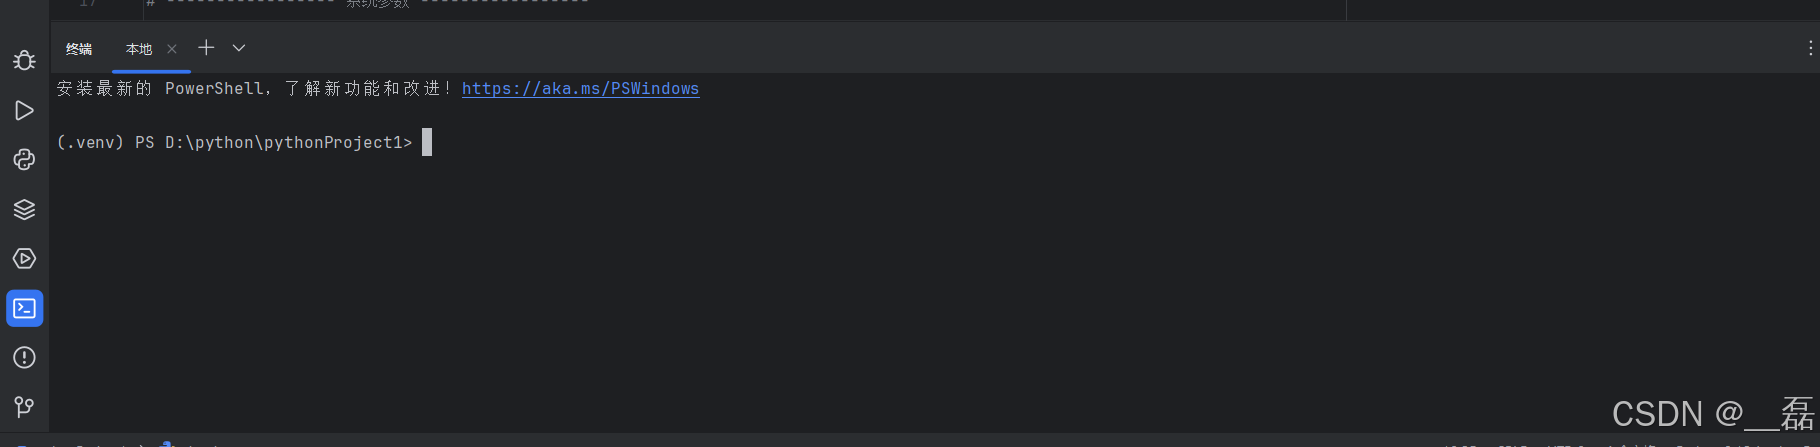This screenshot has width=1820, height=447.
Task: Click the D:\python\pythonProject1 prompt path
Action: [x=283, y=143]
